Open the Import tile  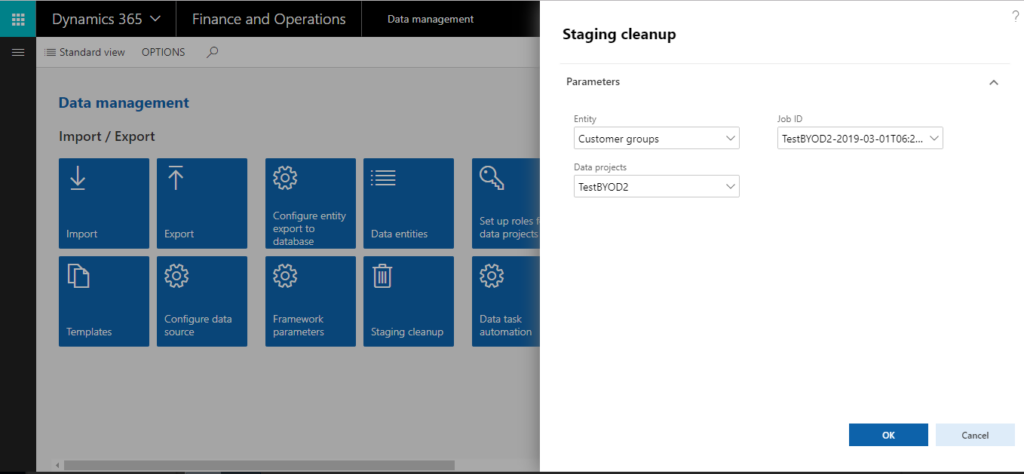pyautogui.click(x=104, y=203)
